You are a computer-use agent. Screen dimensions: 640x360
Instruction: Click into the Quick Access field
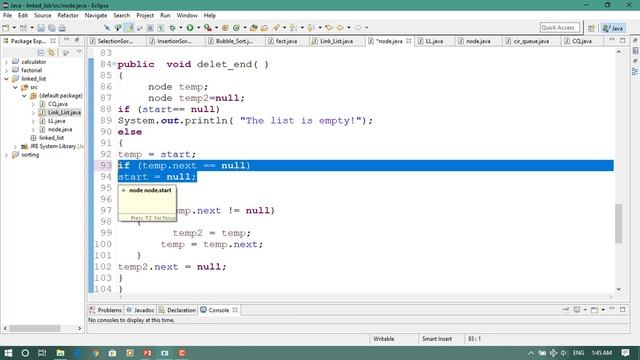click(559, 27)
